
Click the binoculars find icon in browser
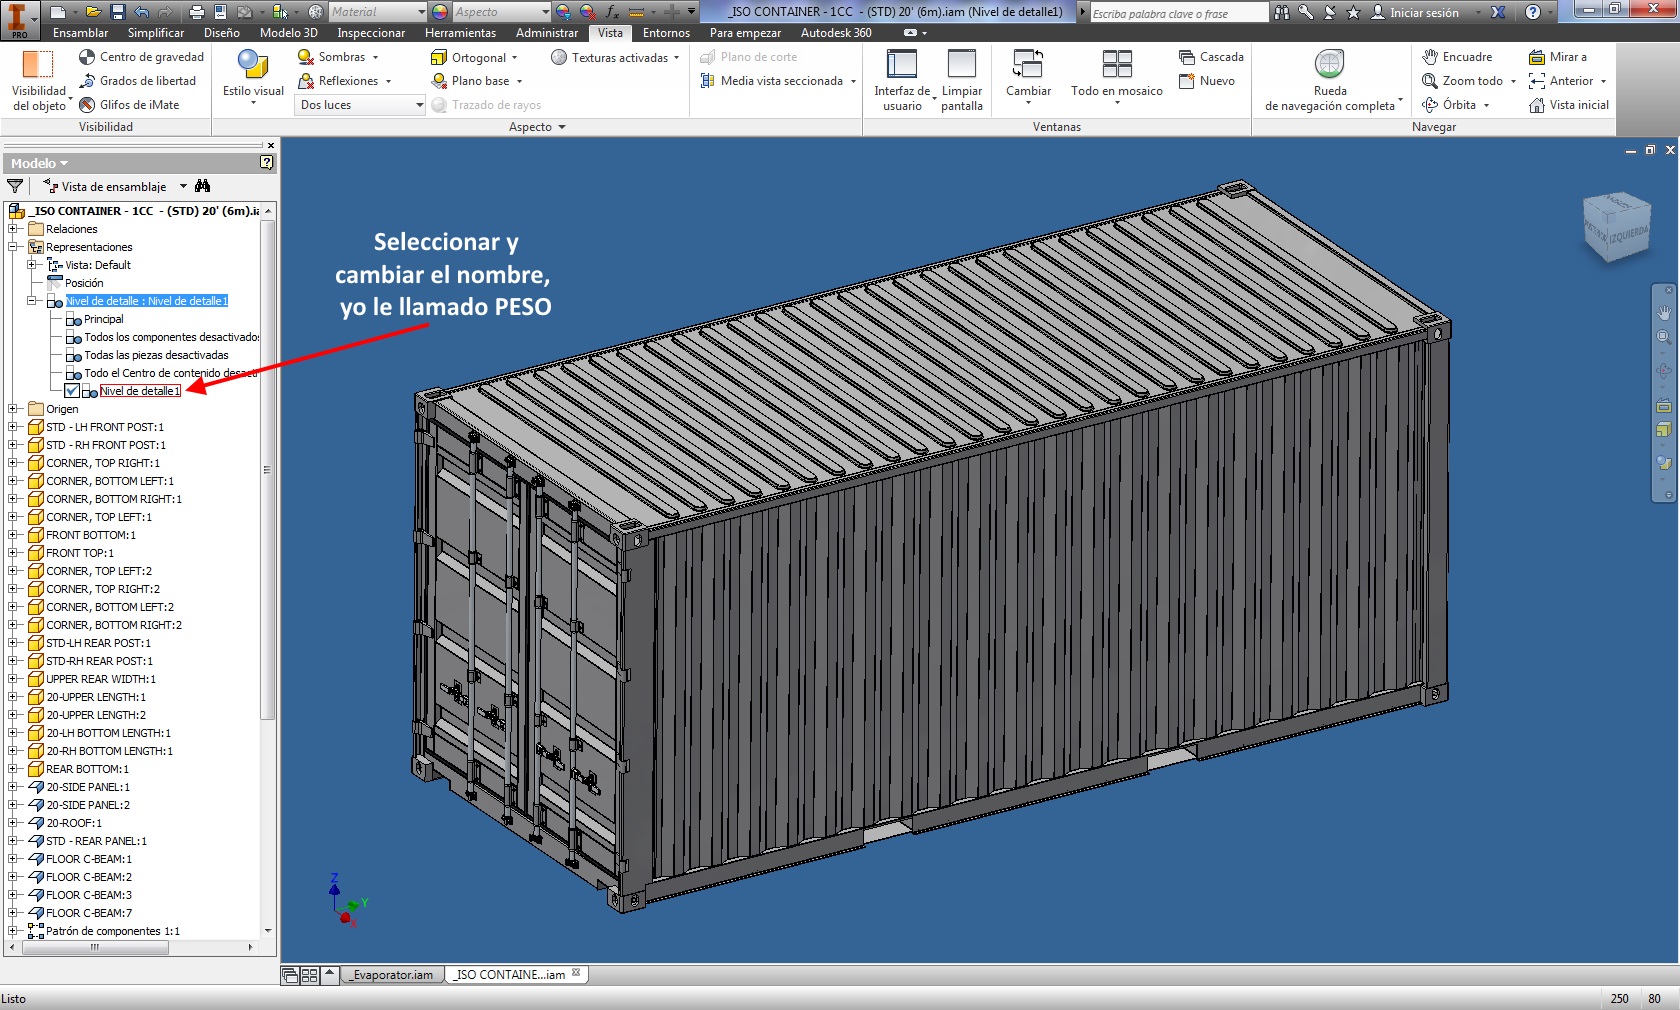pyautogui.click(x=203, y=186)
